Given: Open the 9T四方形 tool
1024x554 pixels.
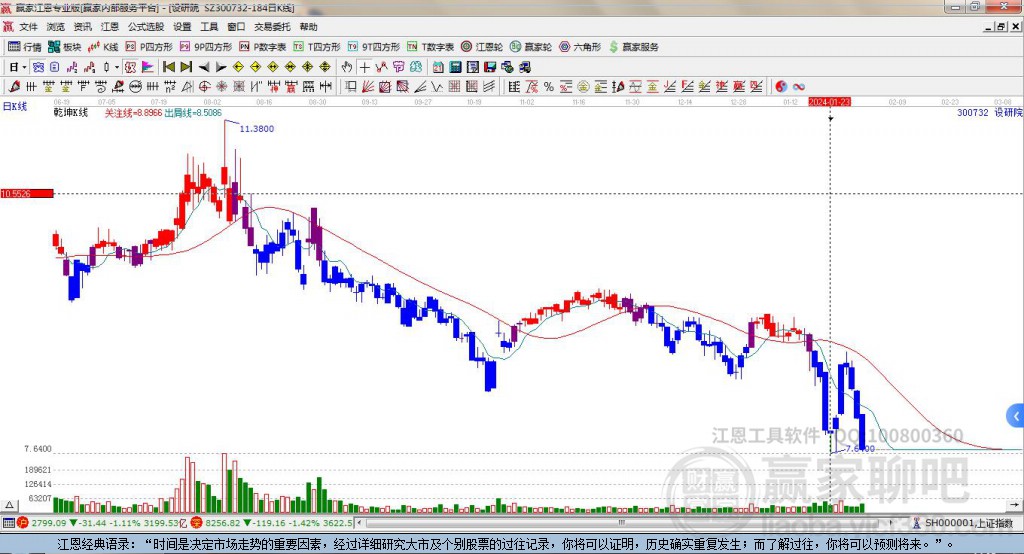Looking at the screenshot, I should coord(374,47).
